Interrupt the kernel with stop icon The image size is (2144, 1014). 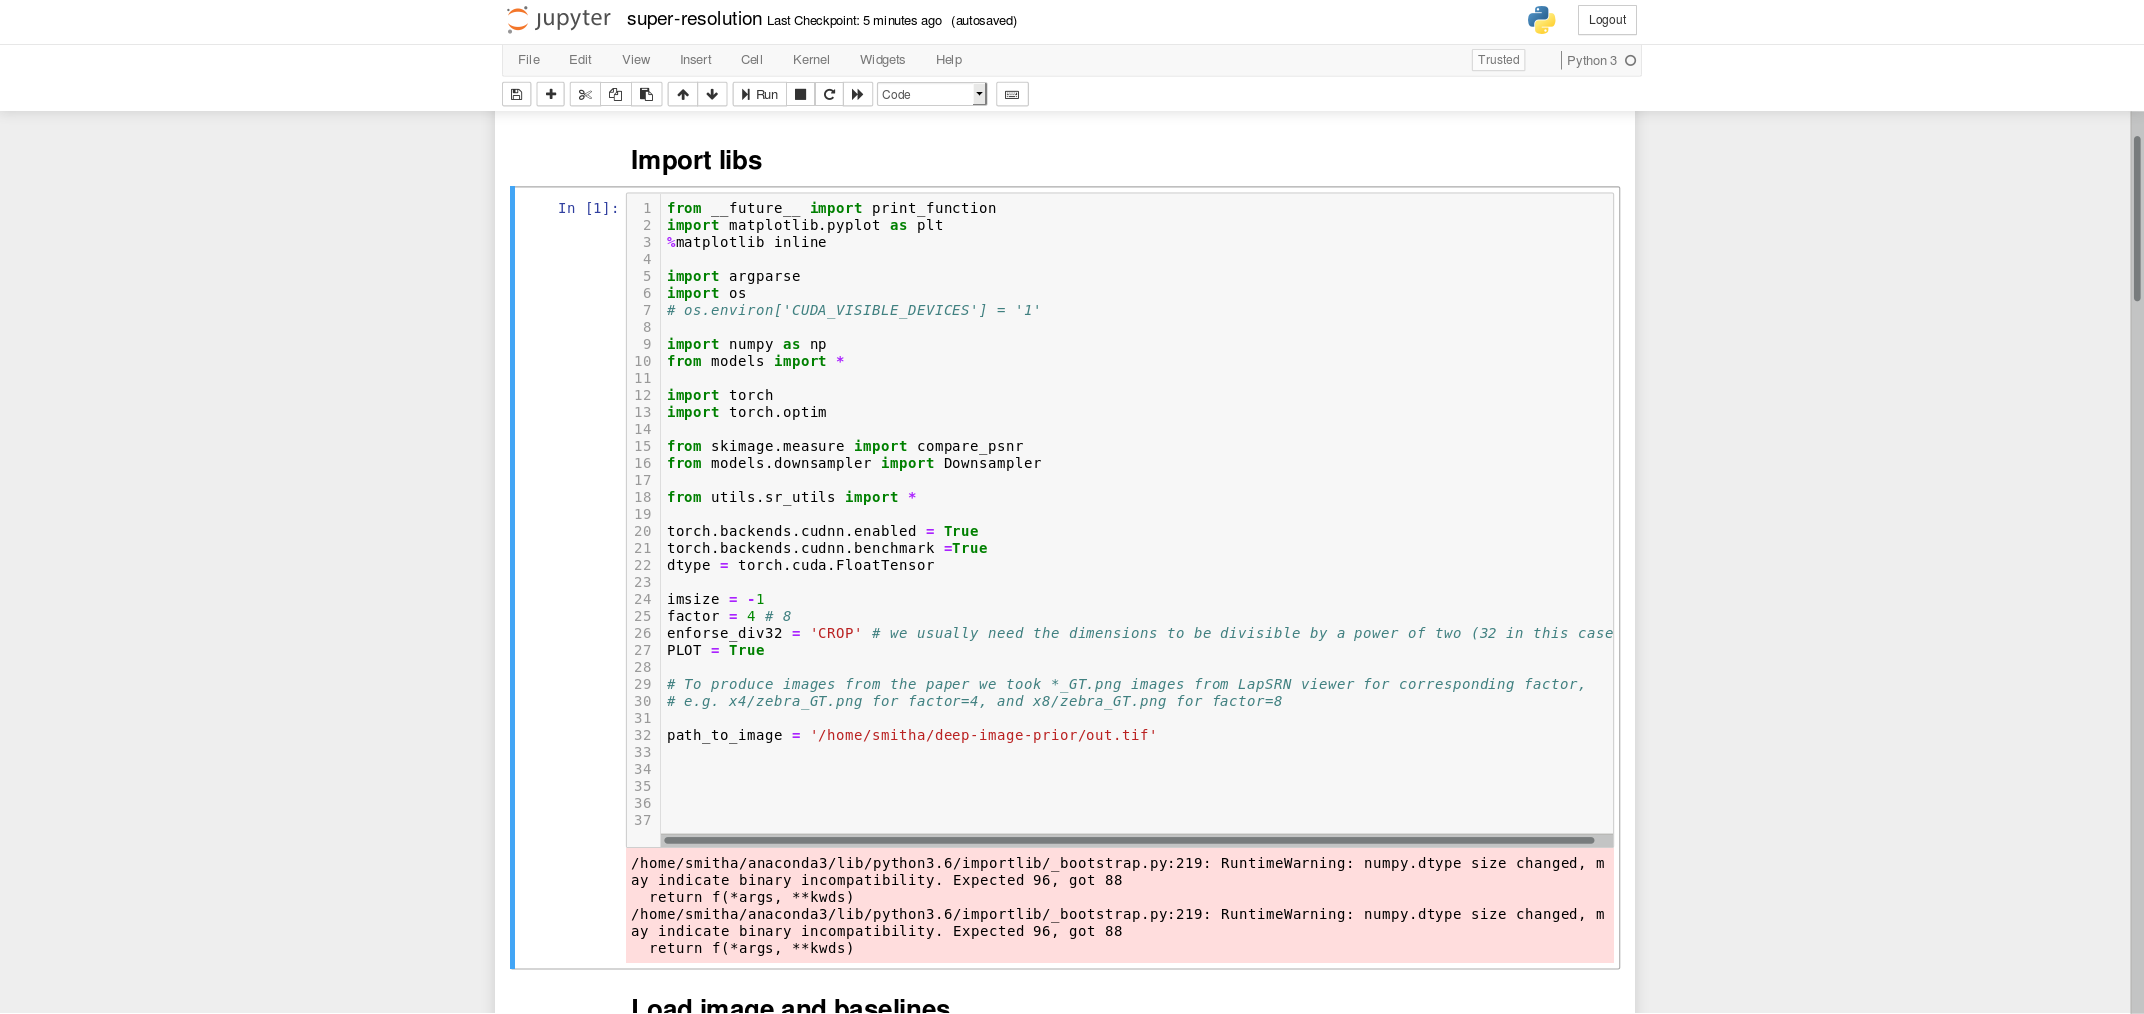(800, 94)
